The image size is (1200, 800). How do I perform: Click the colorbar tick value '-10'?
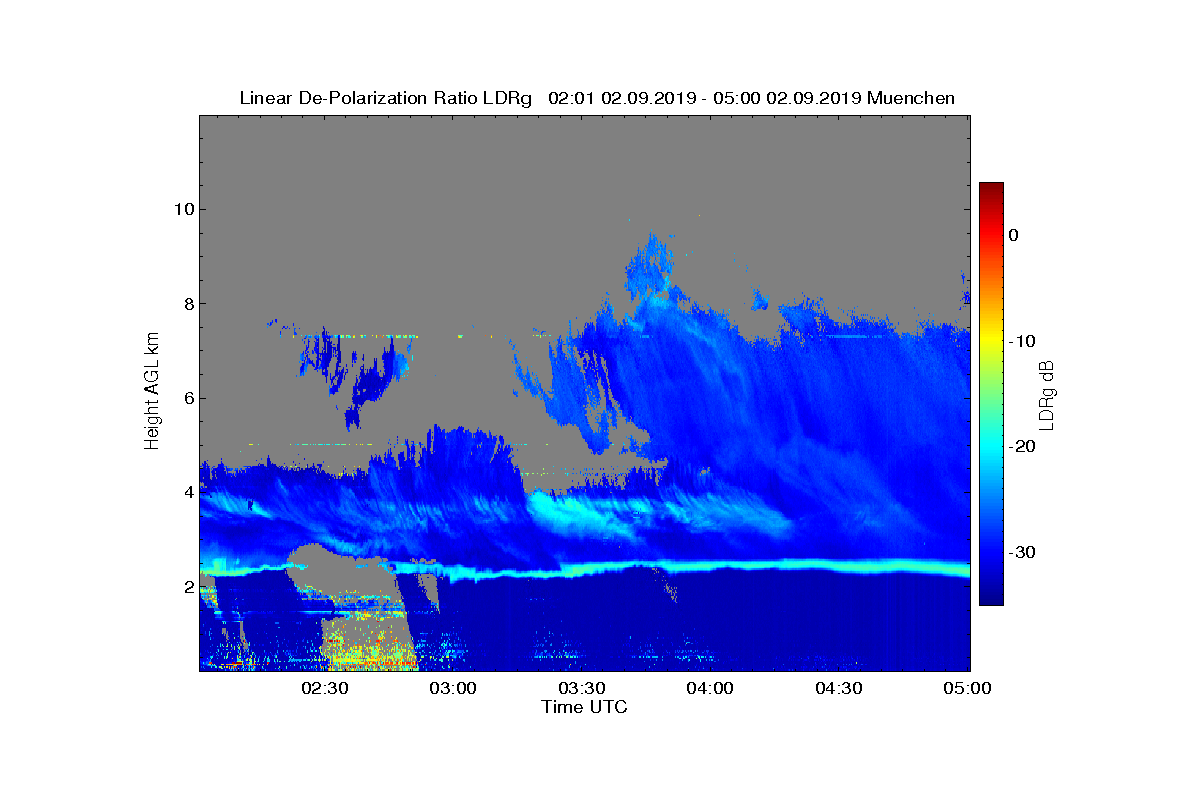pos(1022,341)
